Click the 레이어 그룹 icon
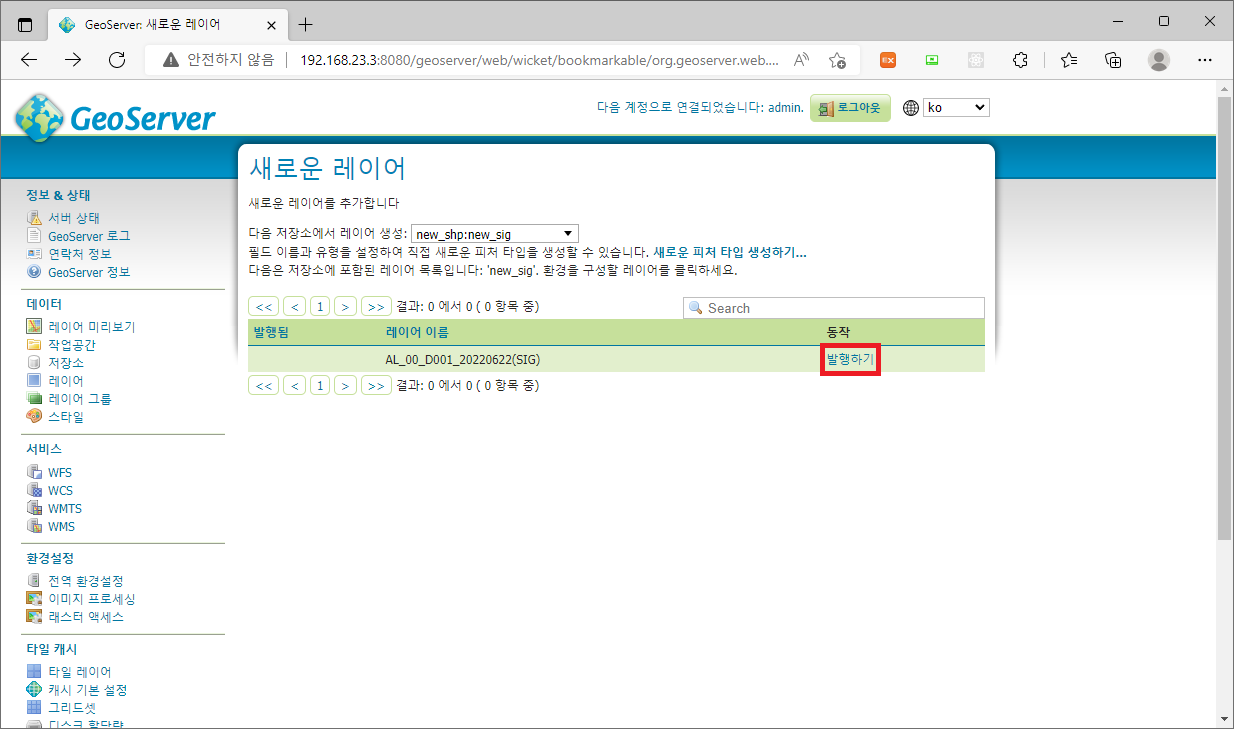The height and width of the screenshot is (729, 1234). (34, 398)
